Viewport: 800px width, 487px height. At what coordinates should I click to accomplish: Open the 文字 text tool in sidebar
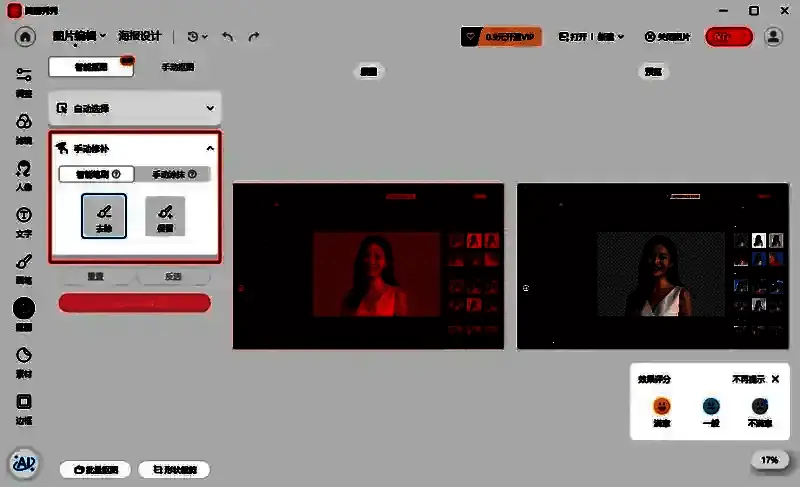point(23,221)
